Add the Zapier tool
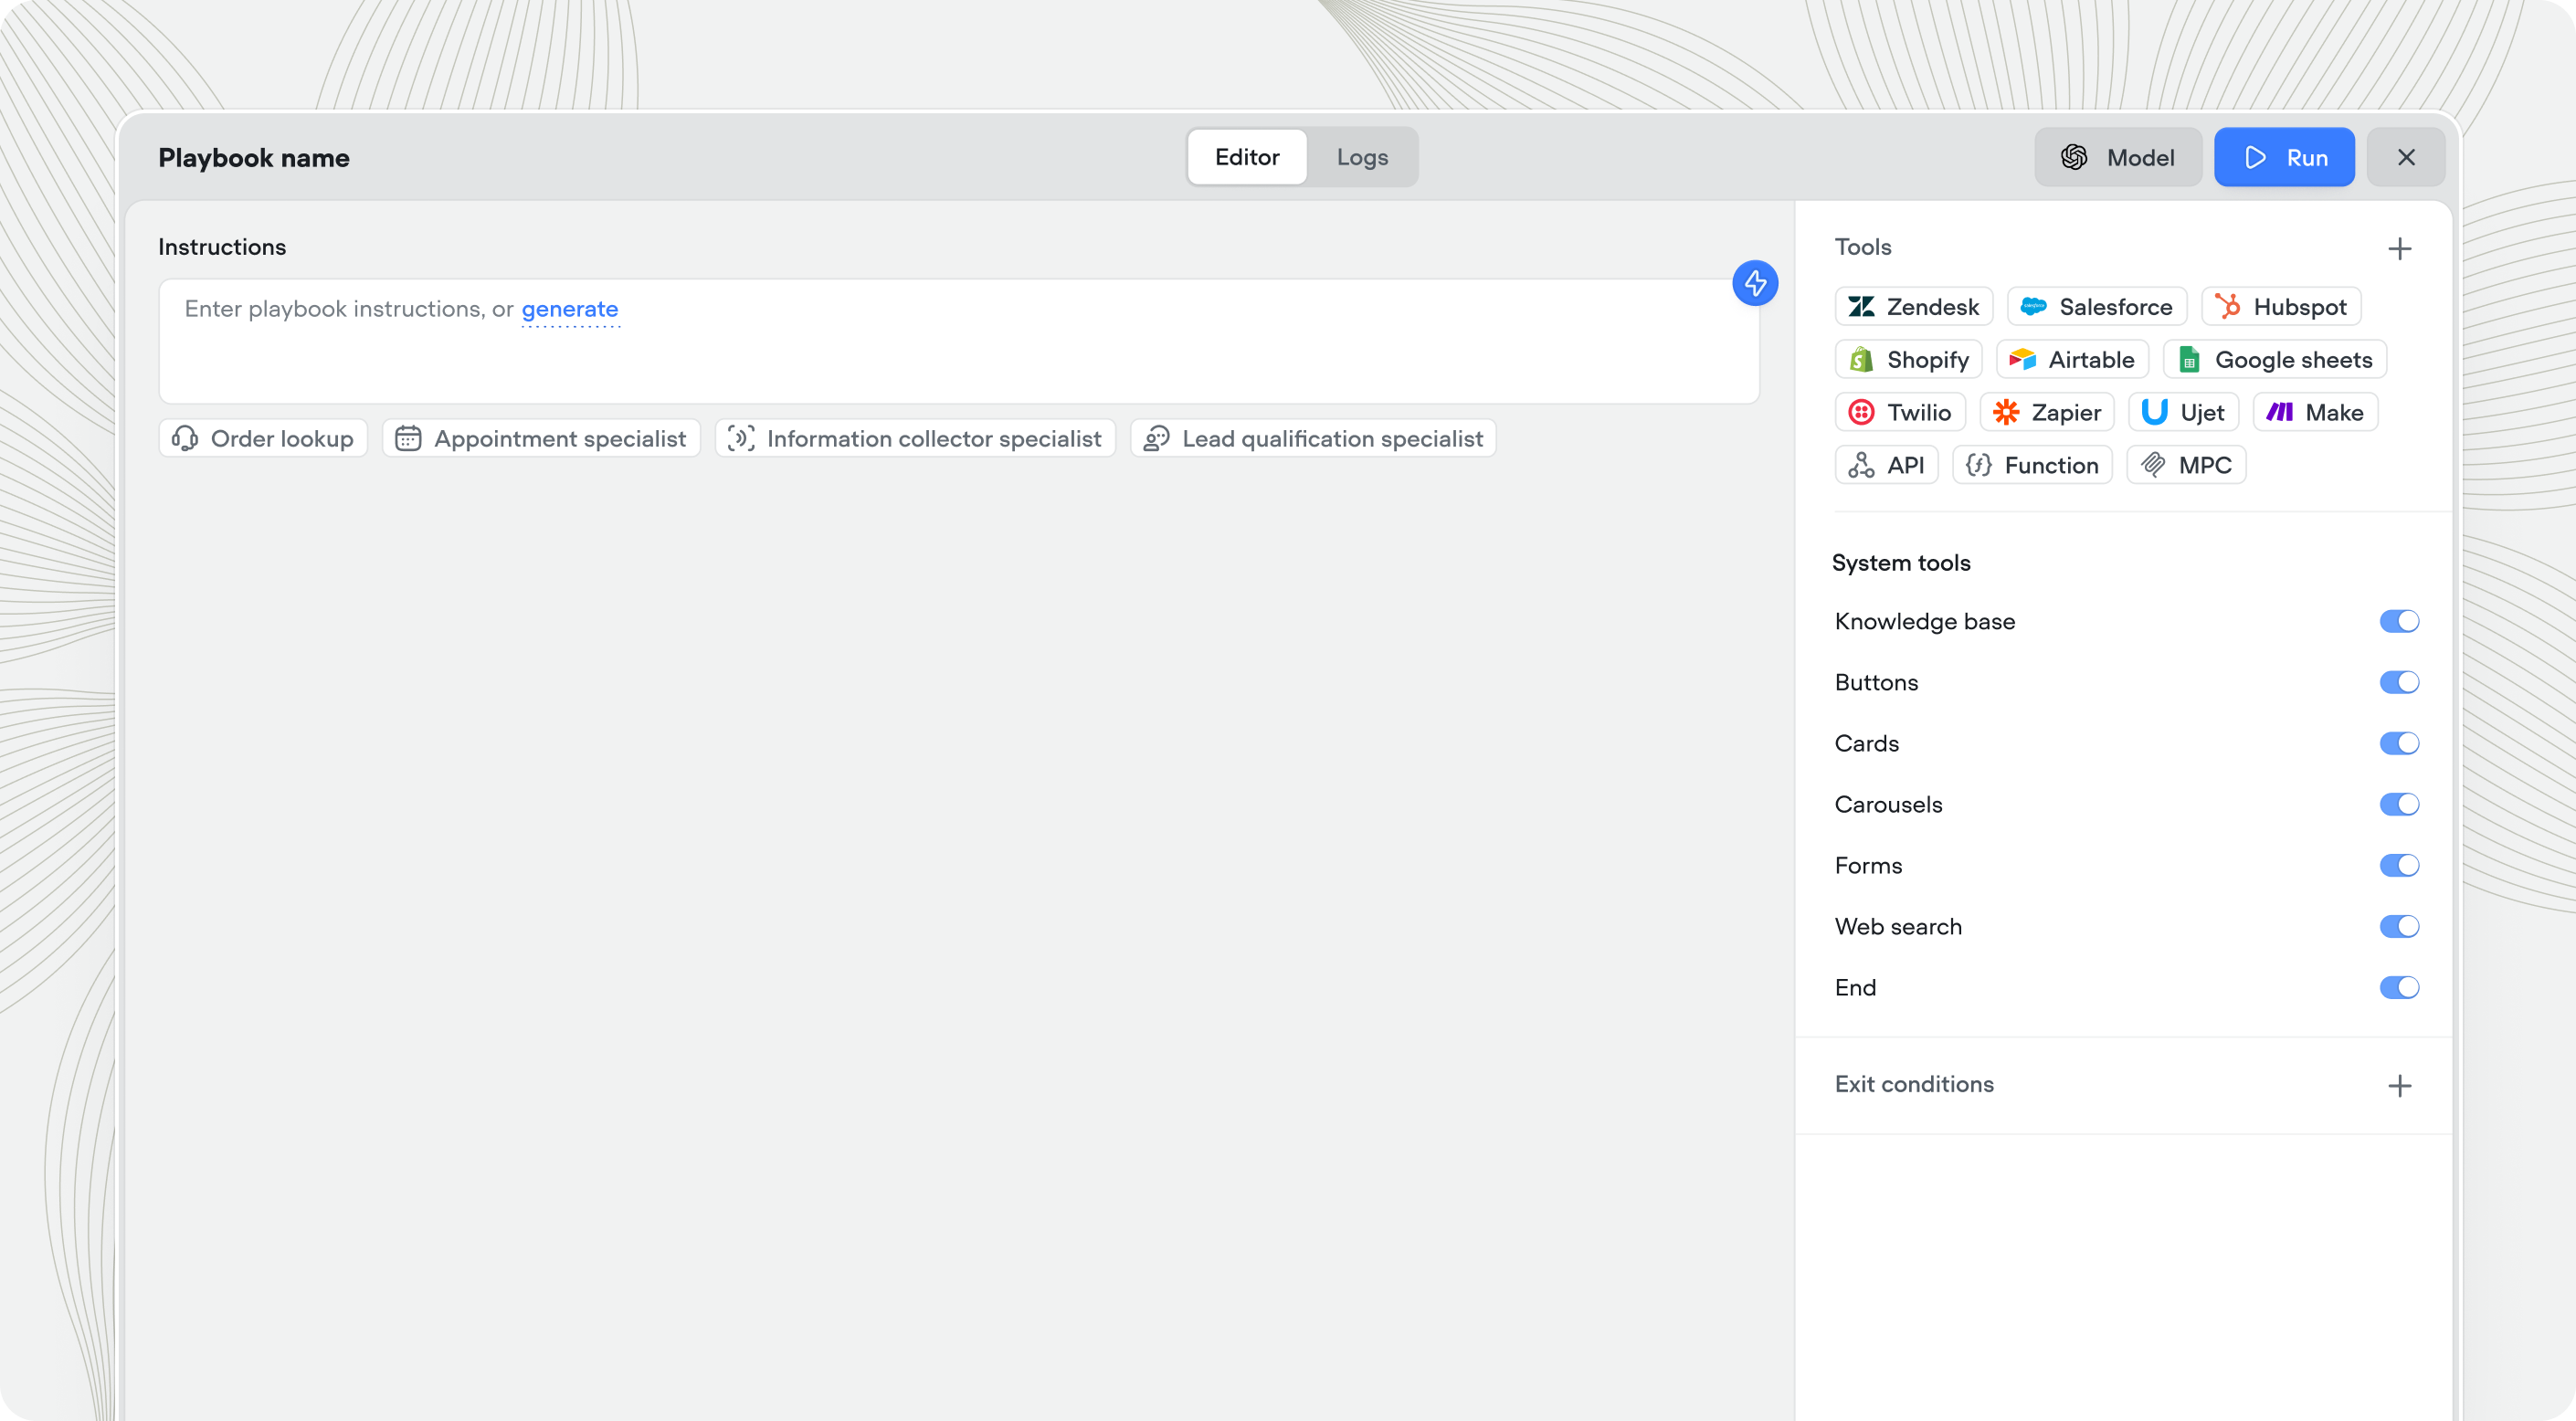 (2047, 412)
